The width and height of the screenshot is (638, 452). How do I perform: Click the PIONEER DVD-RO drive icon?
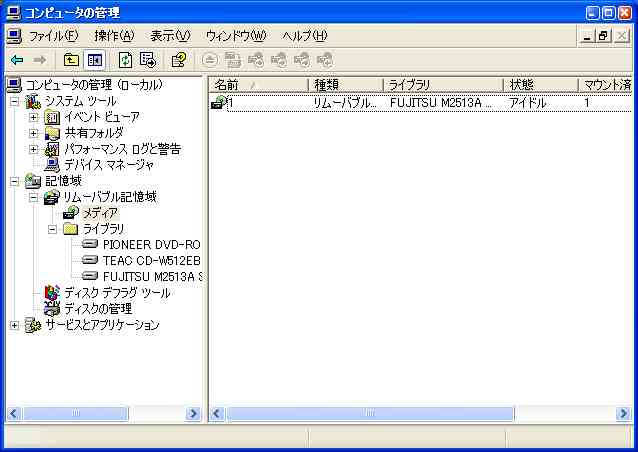pos(90,244)
